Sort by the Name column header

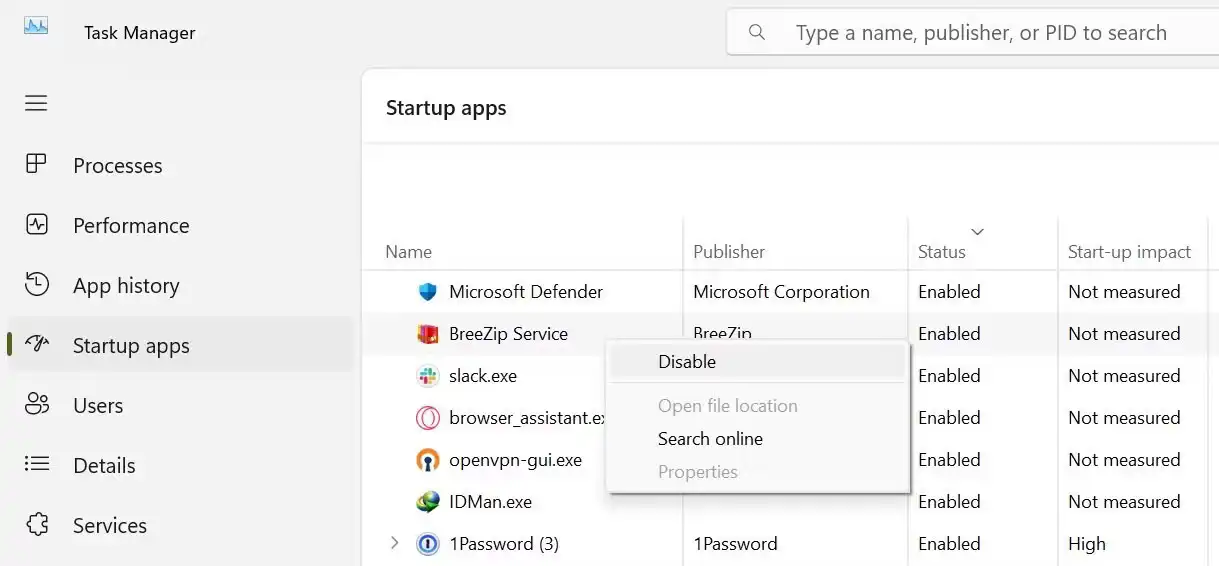pyautogui.click(x=409, y=252)
